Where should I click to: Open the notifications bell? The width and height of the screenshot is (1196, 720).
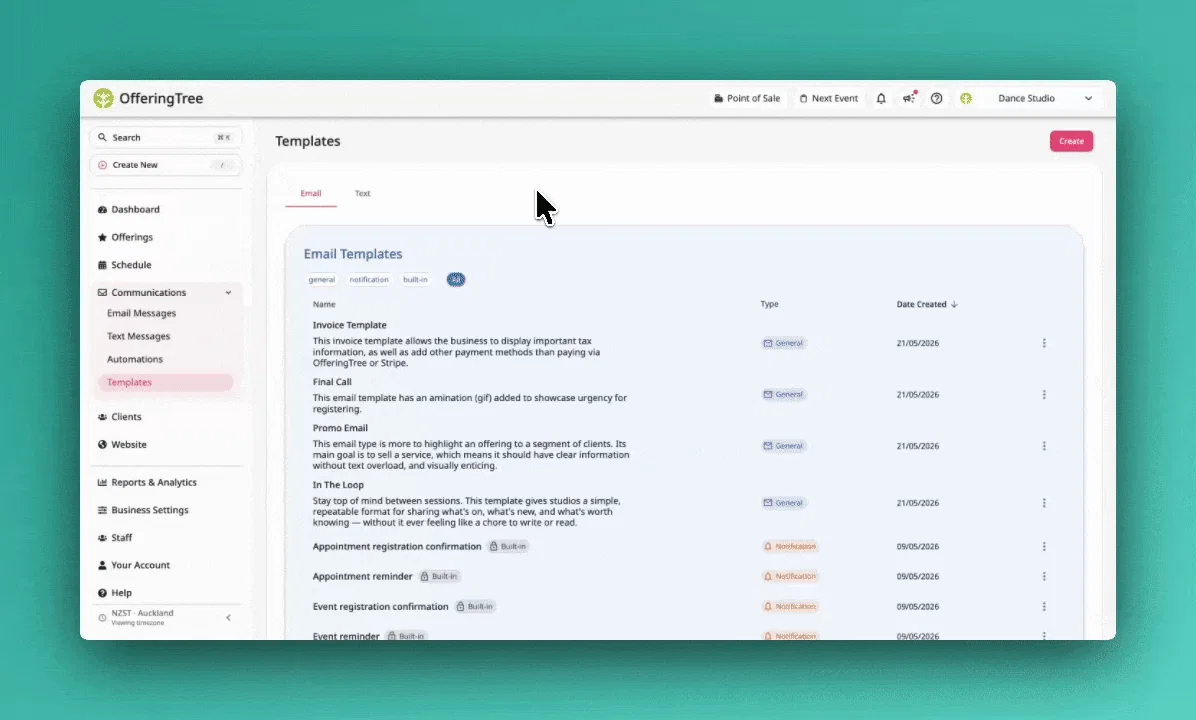point(881,98)
